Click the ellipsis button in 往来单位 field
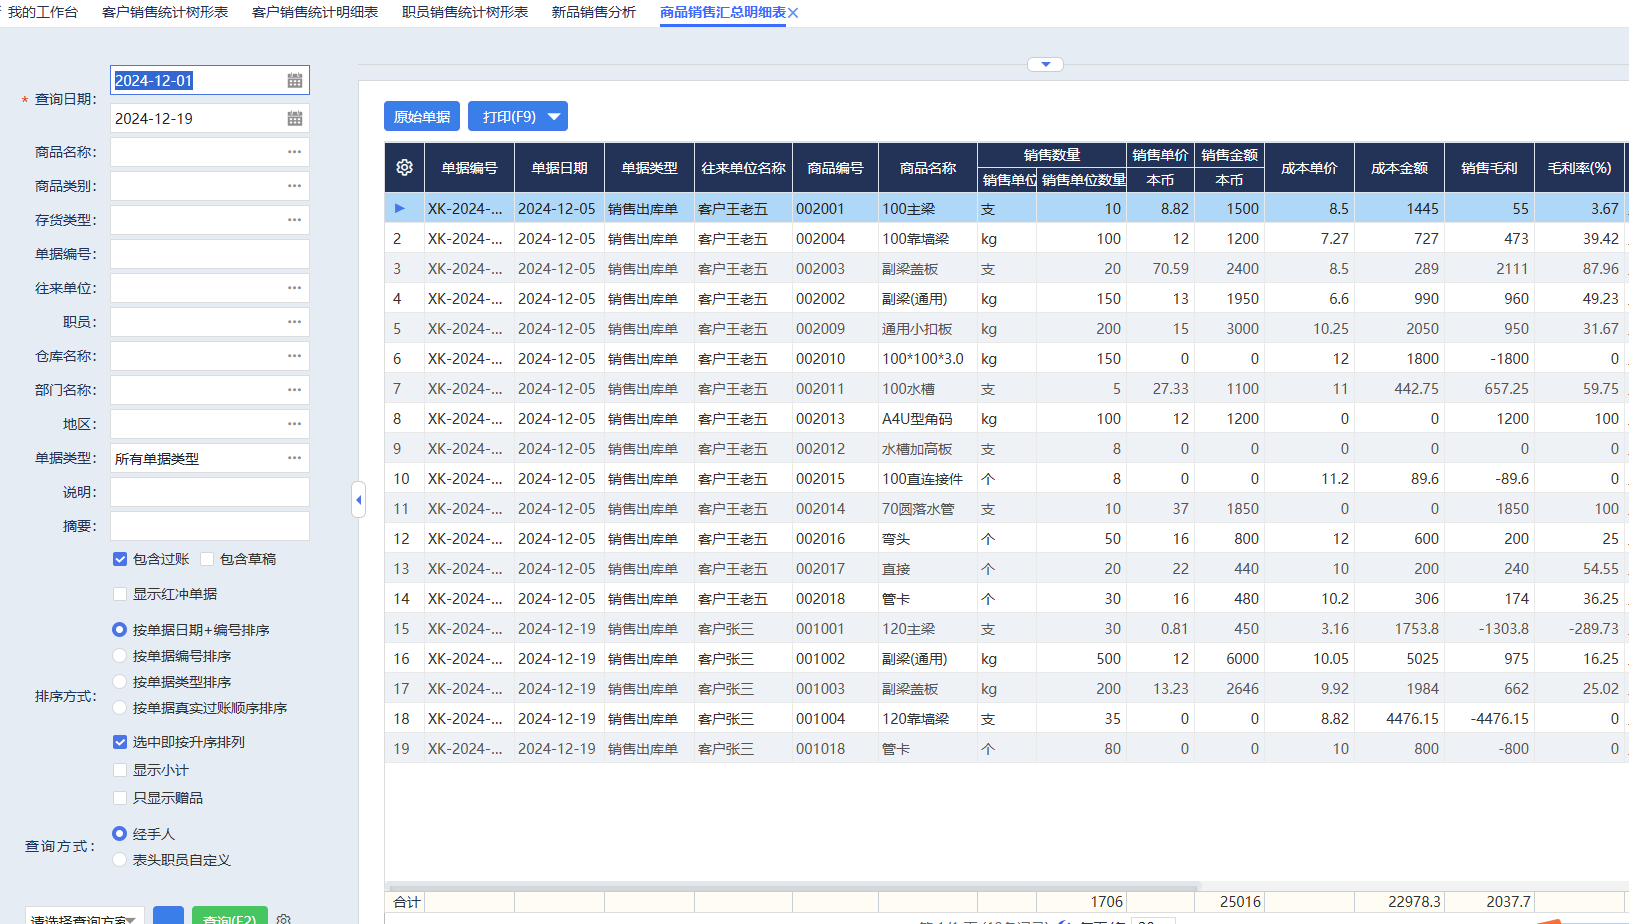Screen dimensions: 1629x924 tap(294, 288)
